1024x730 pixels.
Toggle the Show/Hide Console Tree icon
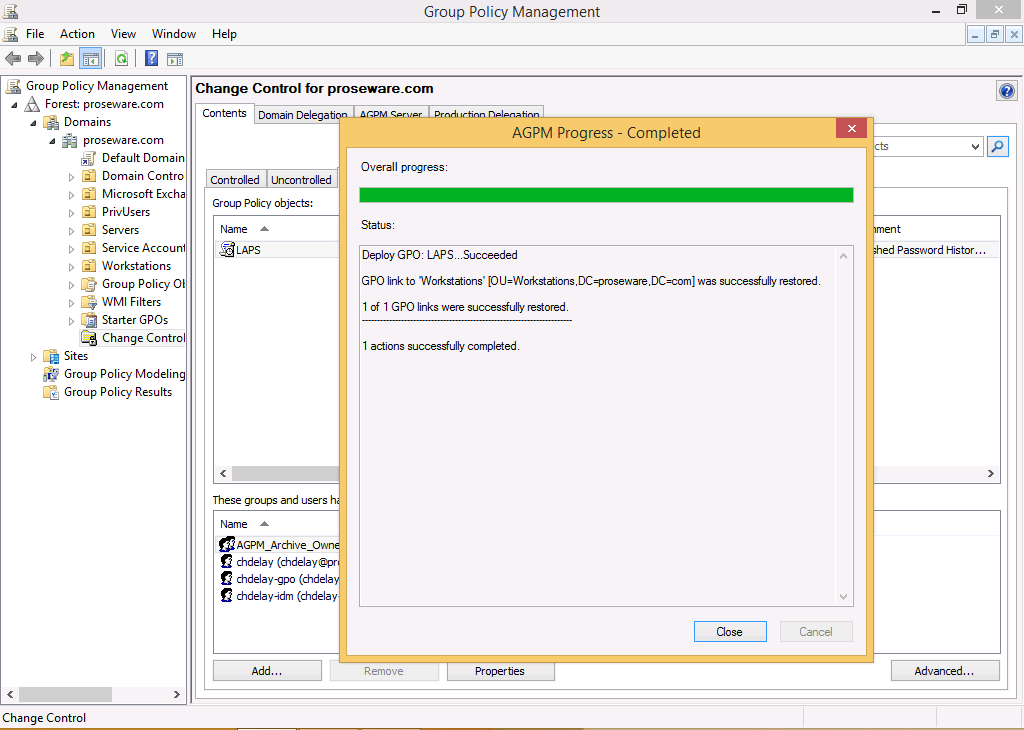(x=91, y=59)
